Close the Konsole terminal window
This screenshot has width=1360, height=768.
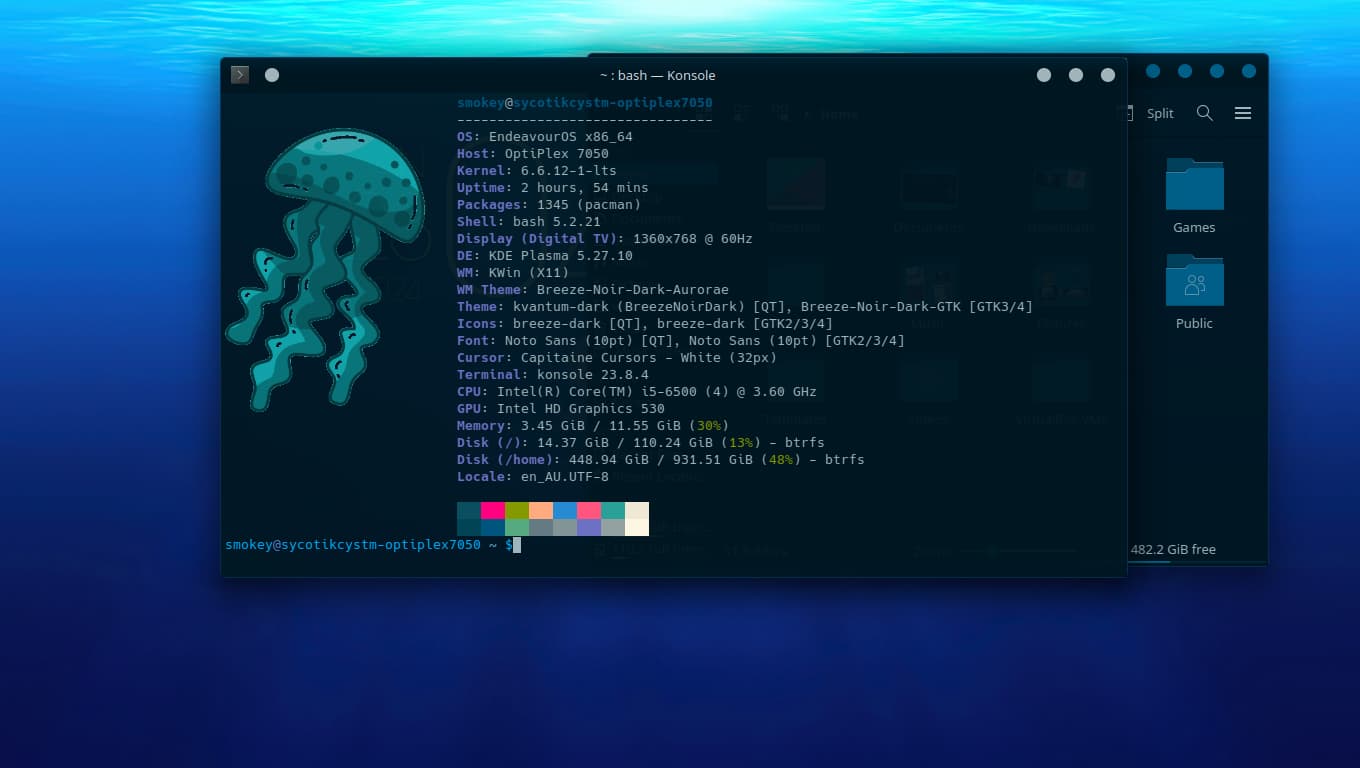coord(1108,75)
